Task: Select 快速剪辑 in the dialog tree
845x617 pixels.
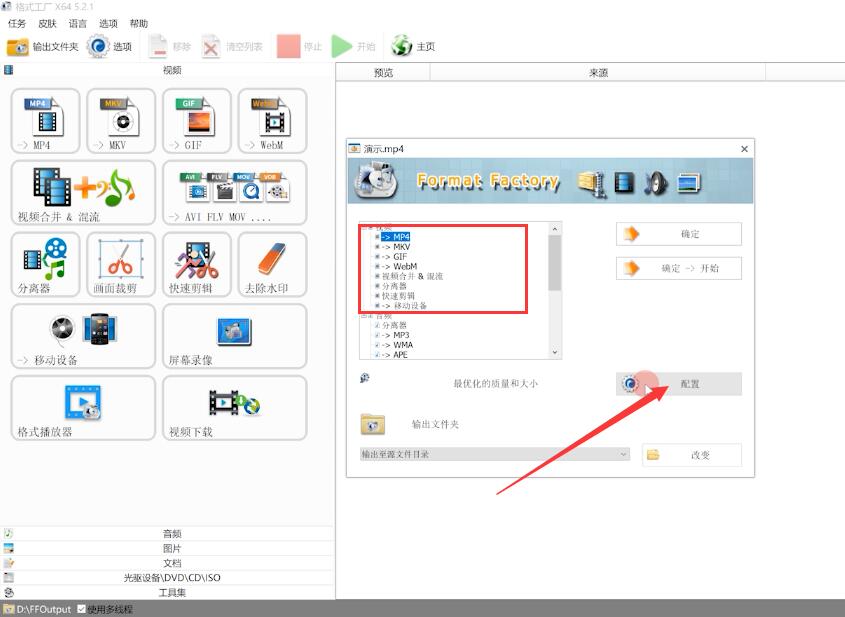Action: [398, 296]
